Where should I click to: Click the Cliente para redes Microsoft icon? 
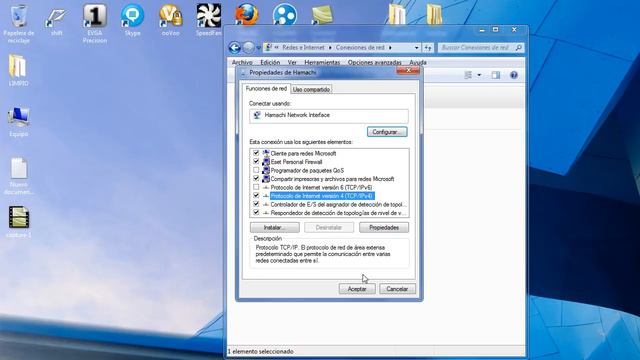(266, 153)
